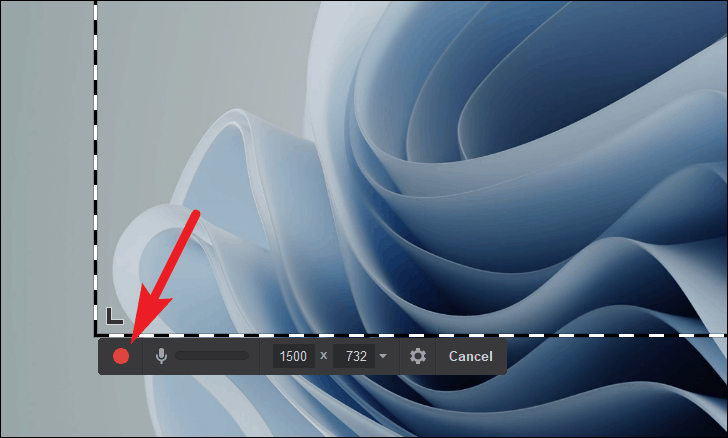
Task: Click the x separator between the dimension fields
Action: pos(324,356)
